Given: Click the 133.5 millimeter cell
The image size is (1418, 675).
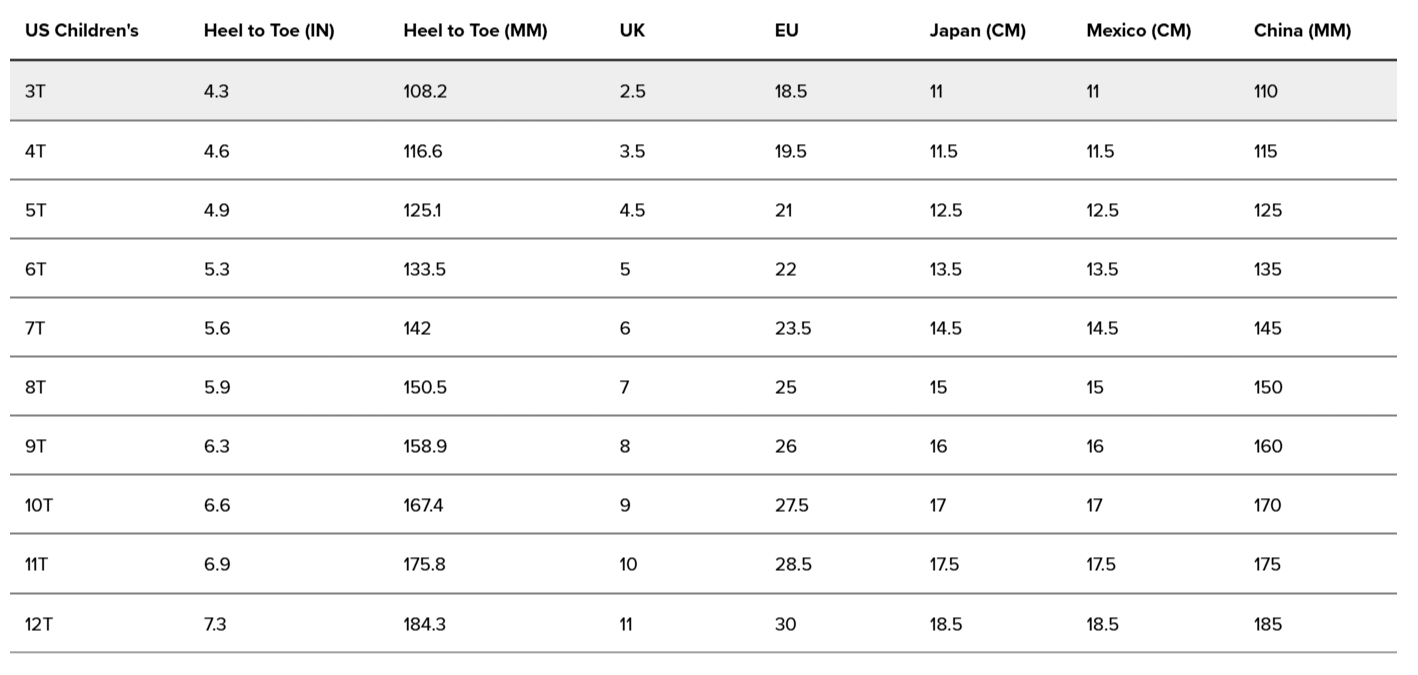Looking at the screenshot, I should 424,269.
